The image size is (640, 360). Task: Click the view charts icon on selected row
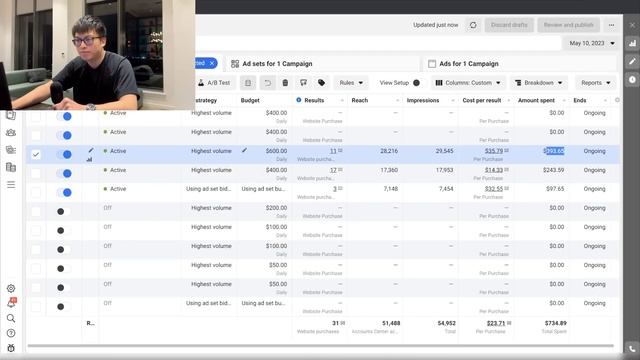coord(89,160)
